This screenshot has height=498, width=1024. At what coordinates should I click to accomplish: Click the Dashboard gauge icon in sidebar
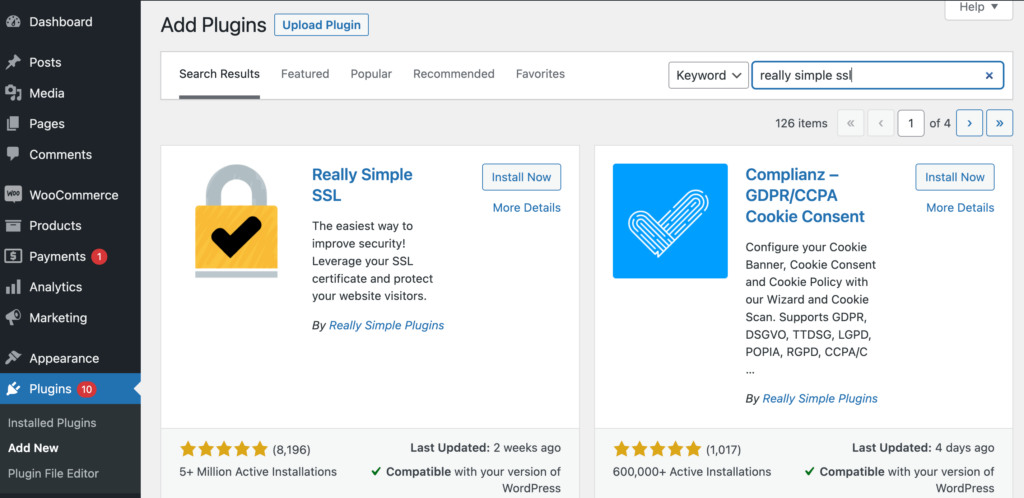tap(14, 22)
